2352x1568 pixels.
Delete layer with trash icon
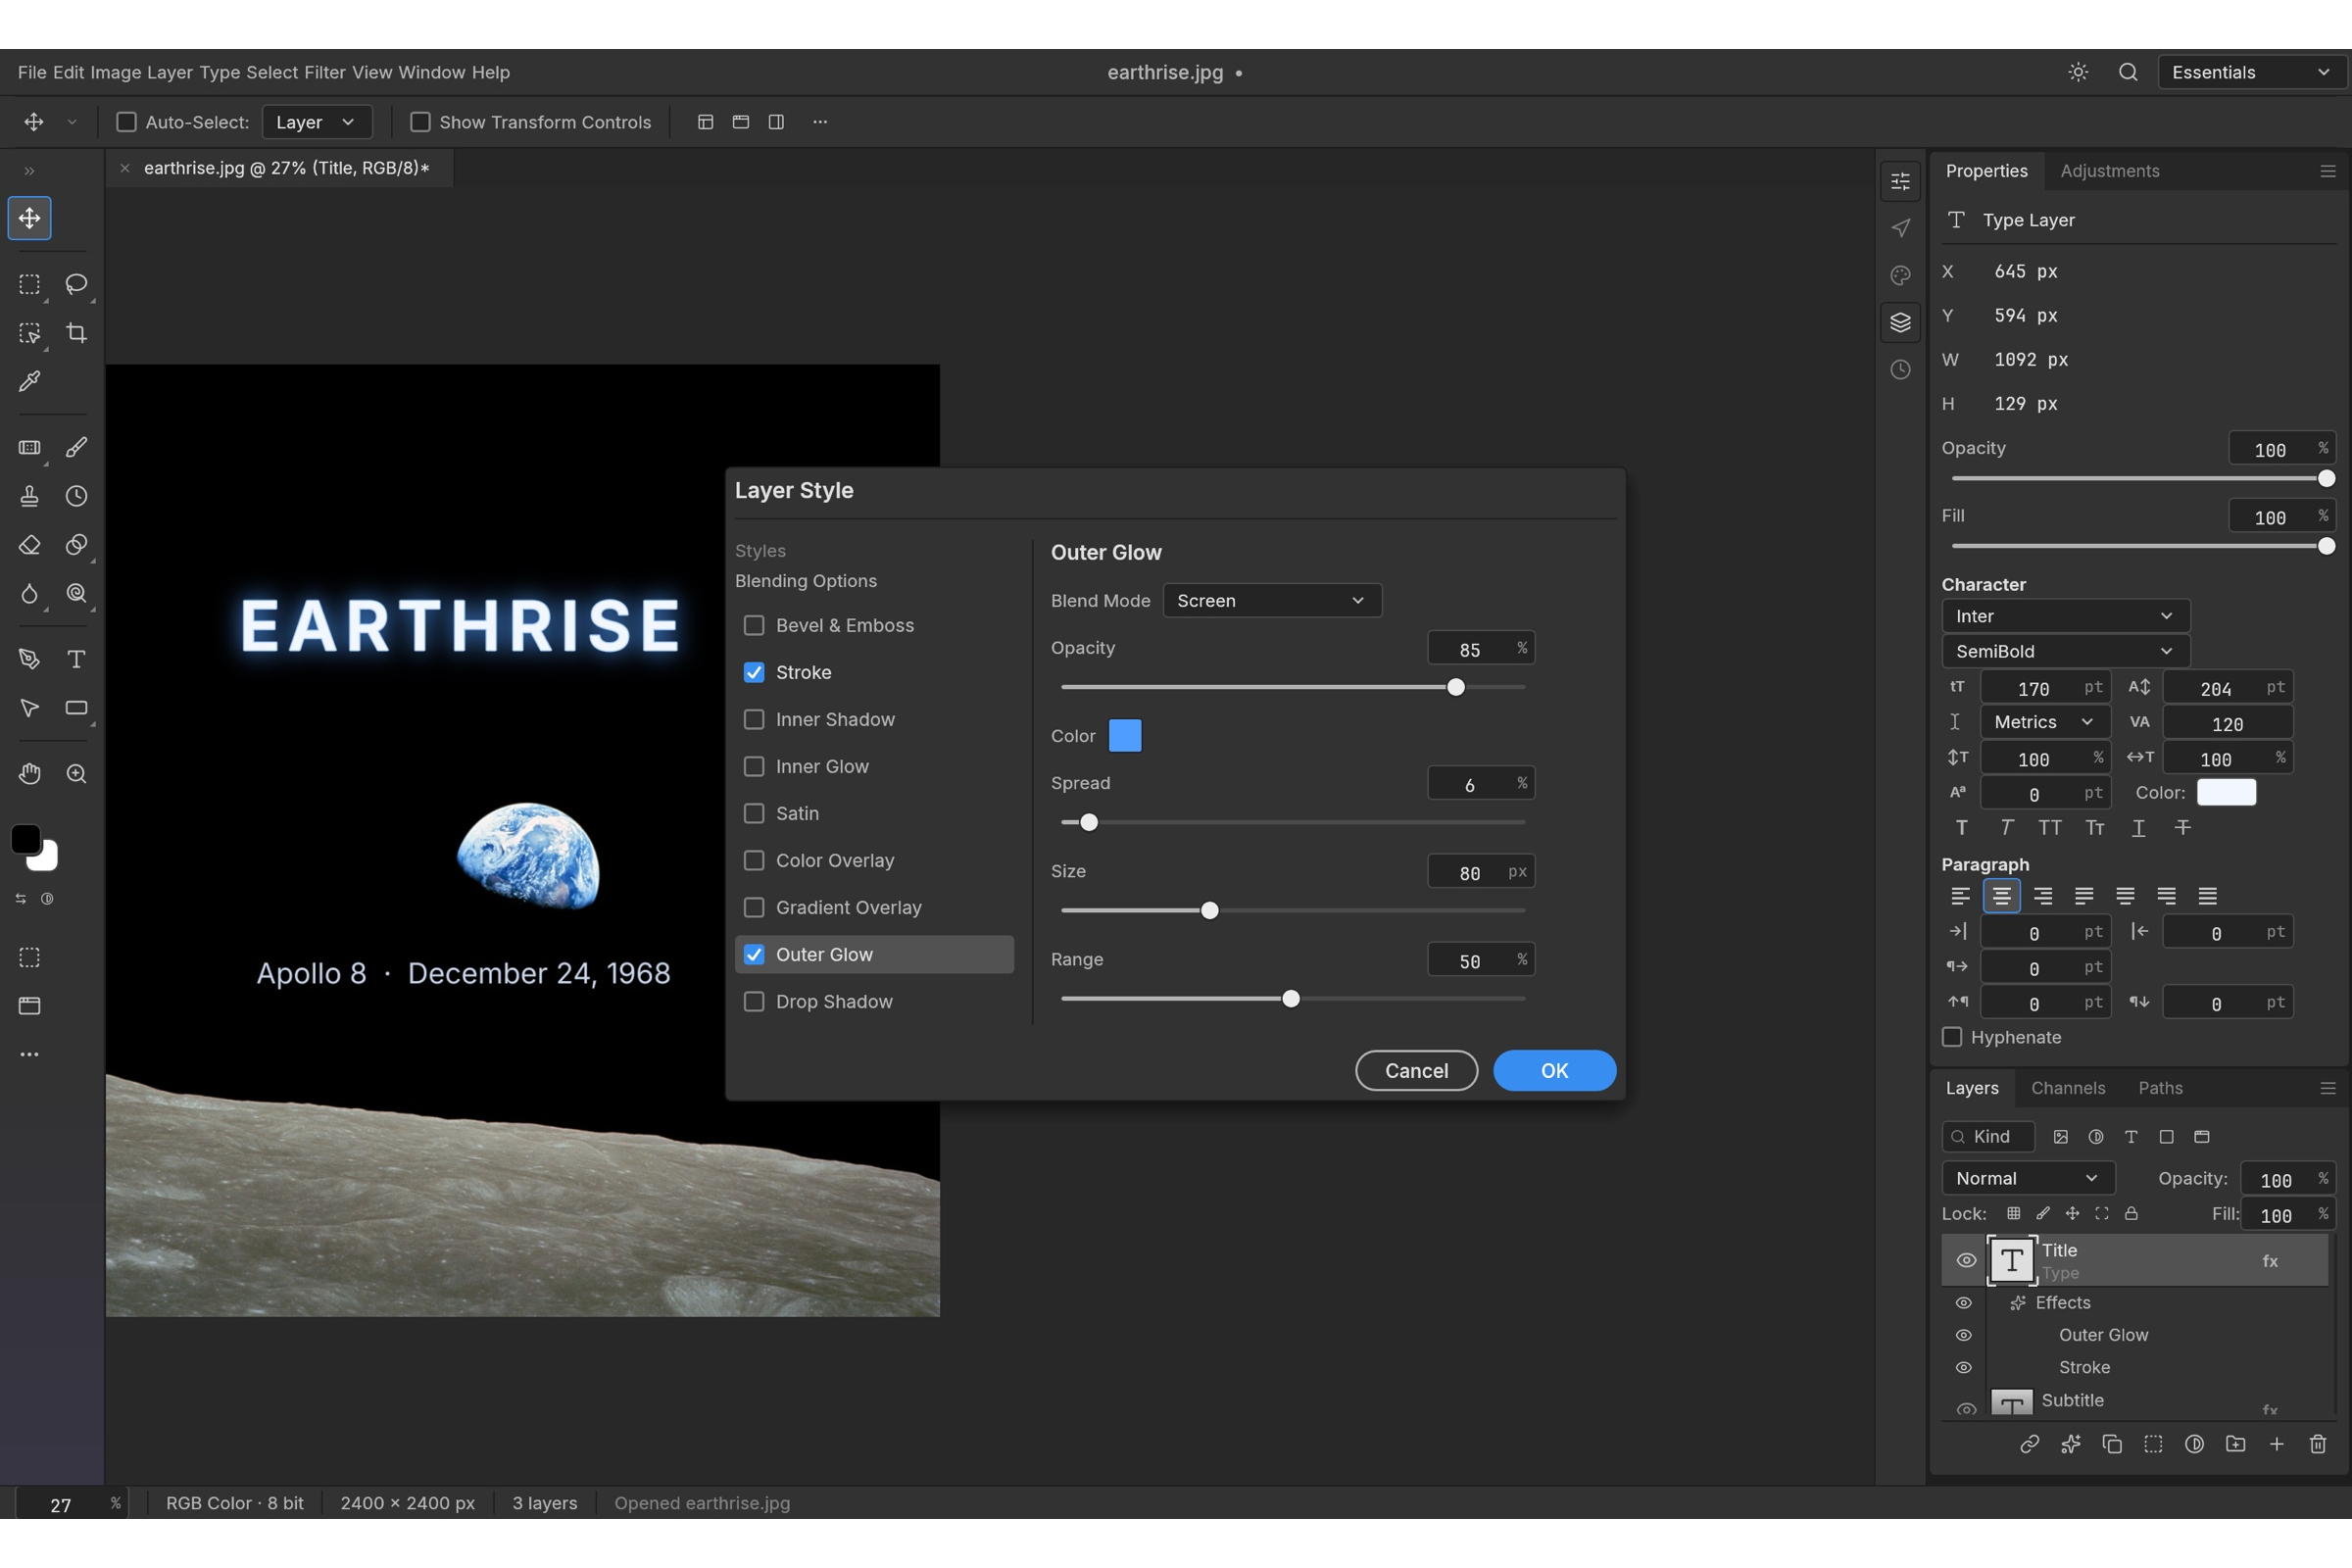coord(2317,1444)
